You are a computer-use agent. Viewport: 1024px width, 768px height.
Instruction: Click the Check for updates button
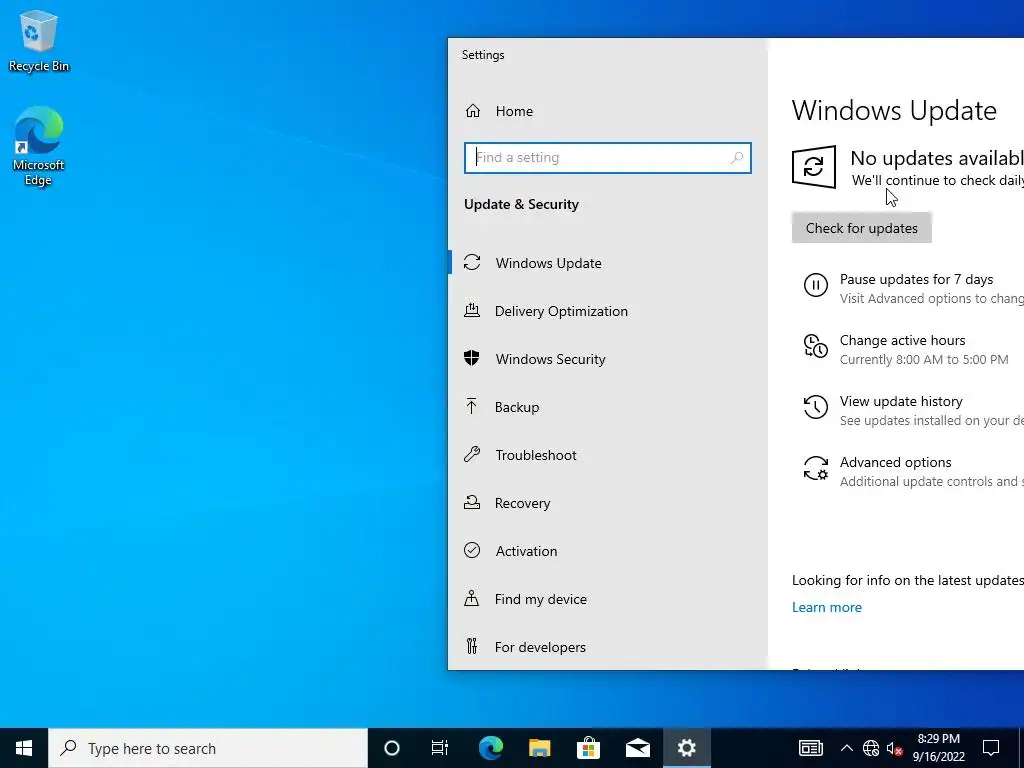pos(861,228)
